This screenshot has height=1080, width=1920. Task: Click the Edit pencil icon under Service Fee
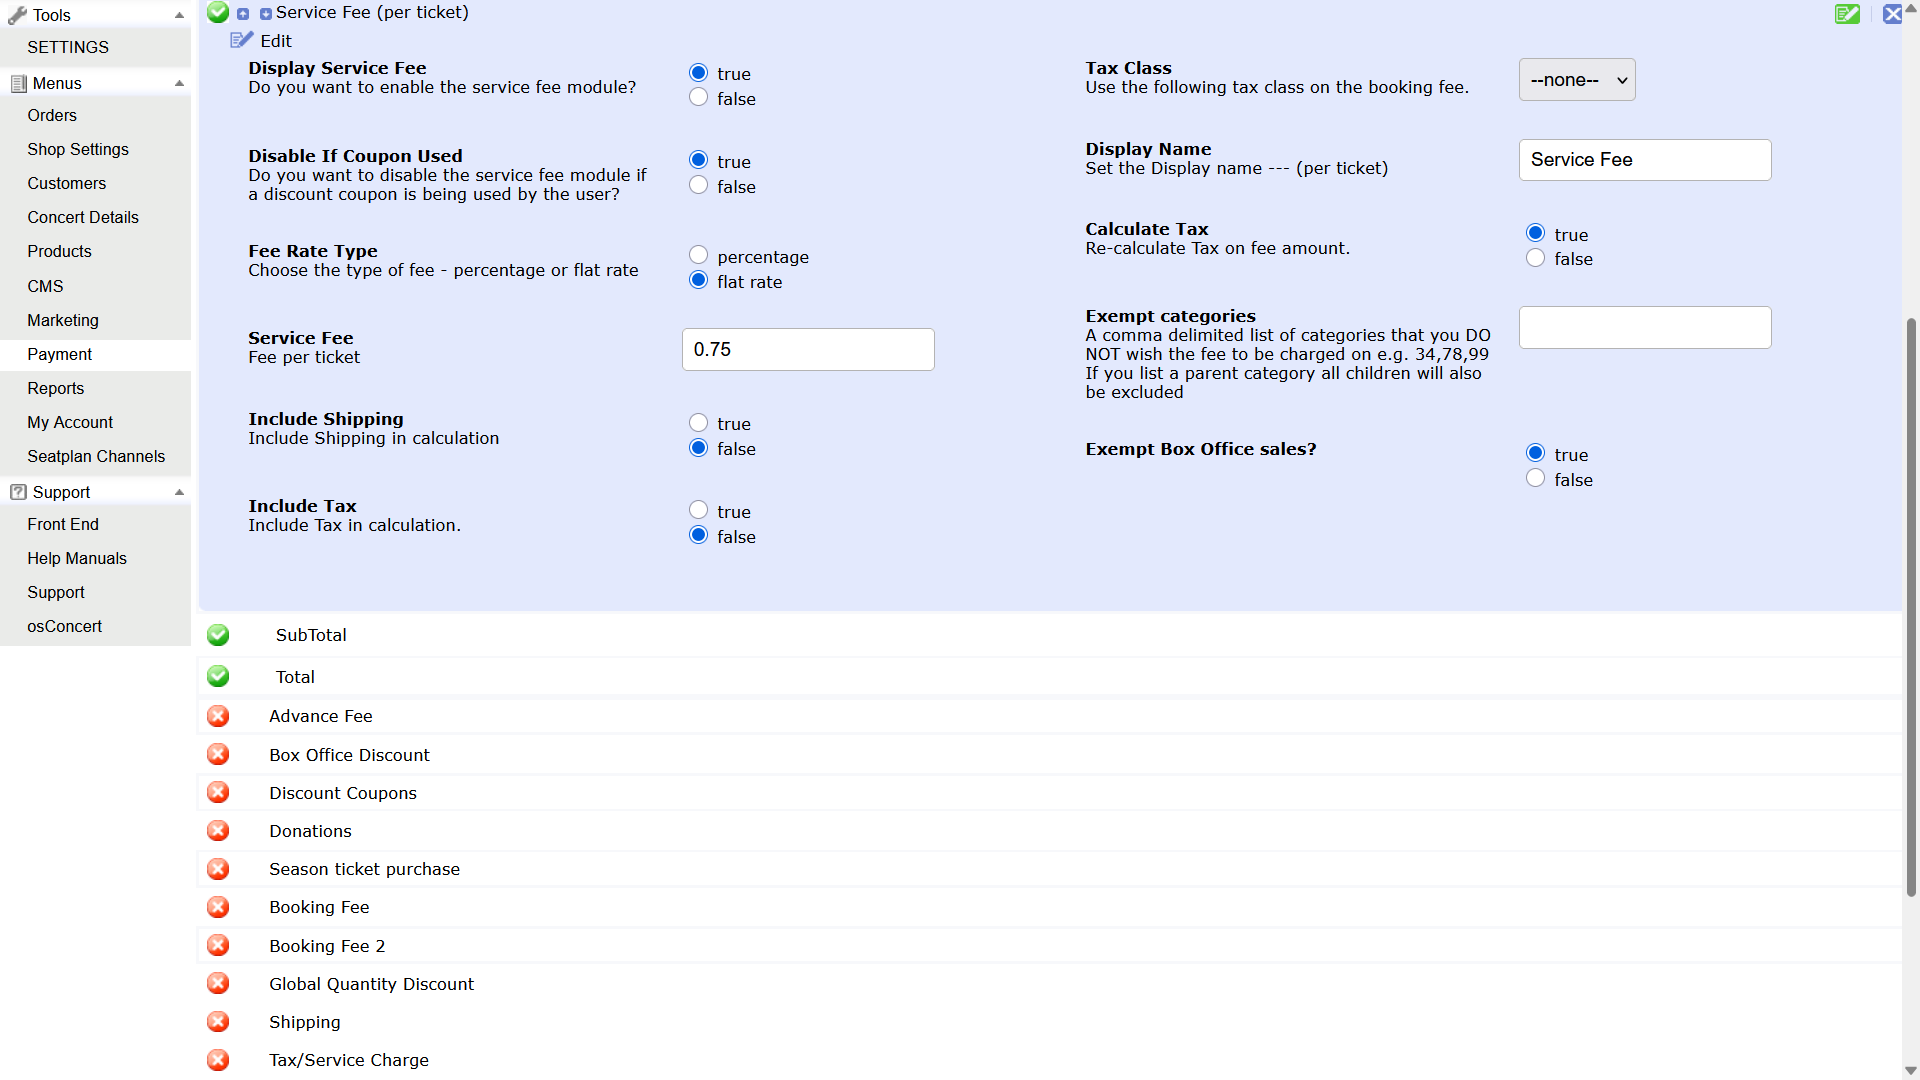[x=241, y=40]
